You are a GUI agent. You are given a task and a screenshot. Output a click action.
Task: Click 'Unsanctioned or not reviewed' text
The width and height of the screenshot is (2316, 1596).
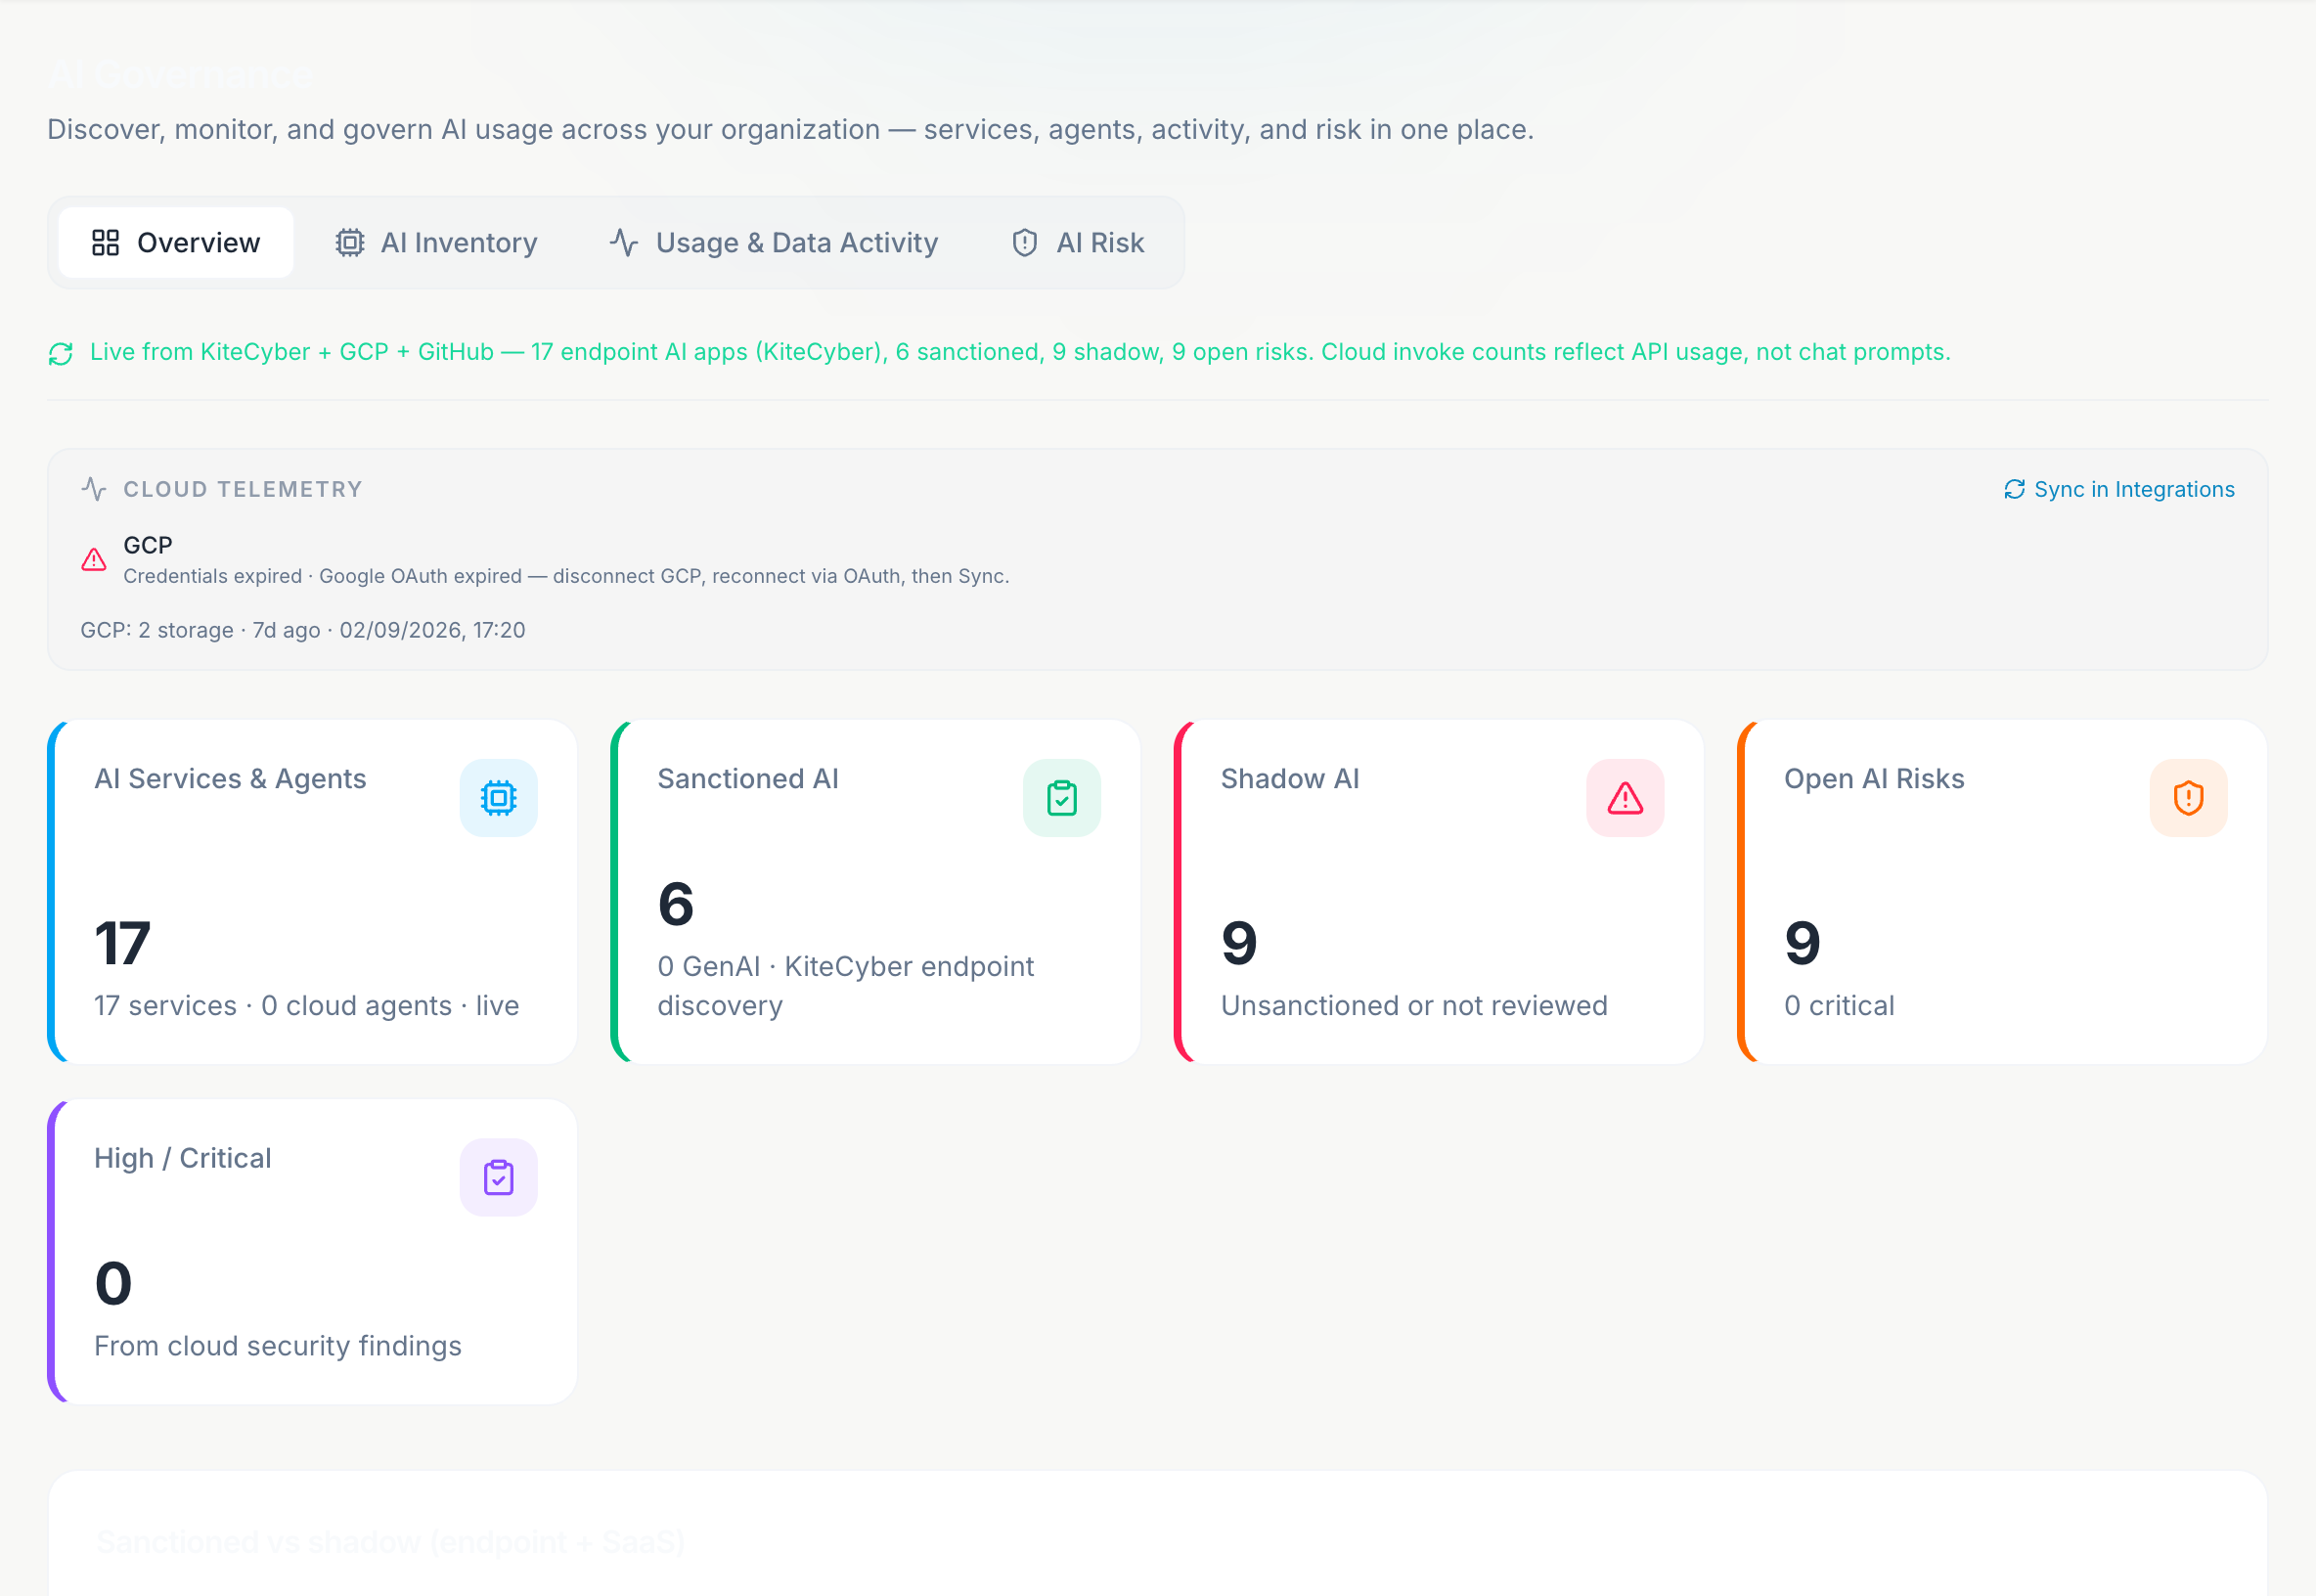pos(1415,1006)
